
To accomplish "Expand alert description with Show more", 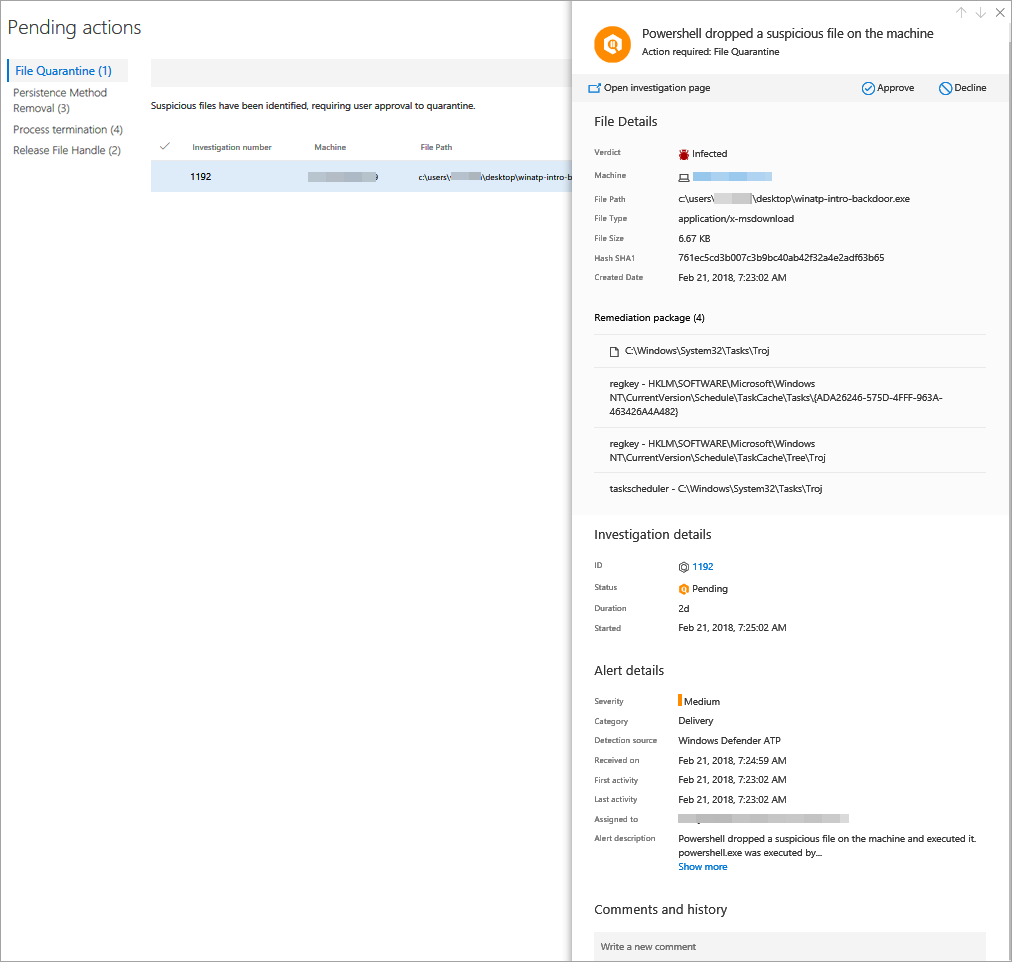I will click(x=702, y=867).
